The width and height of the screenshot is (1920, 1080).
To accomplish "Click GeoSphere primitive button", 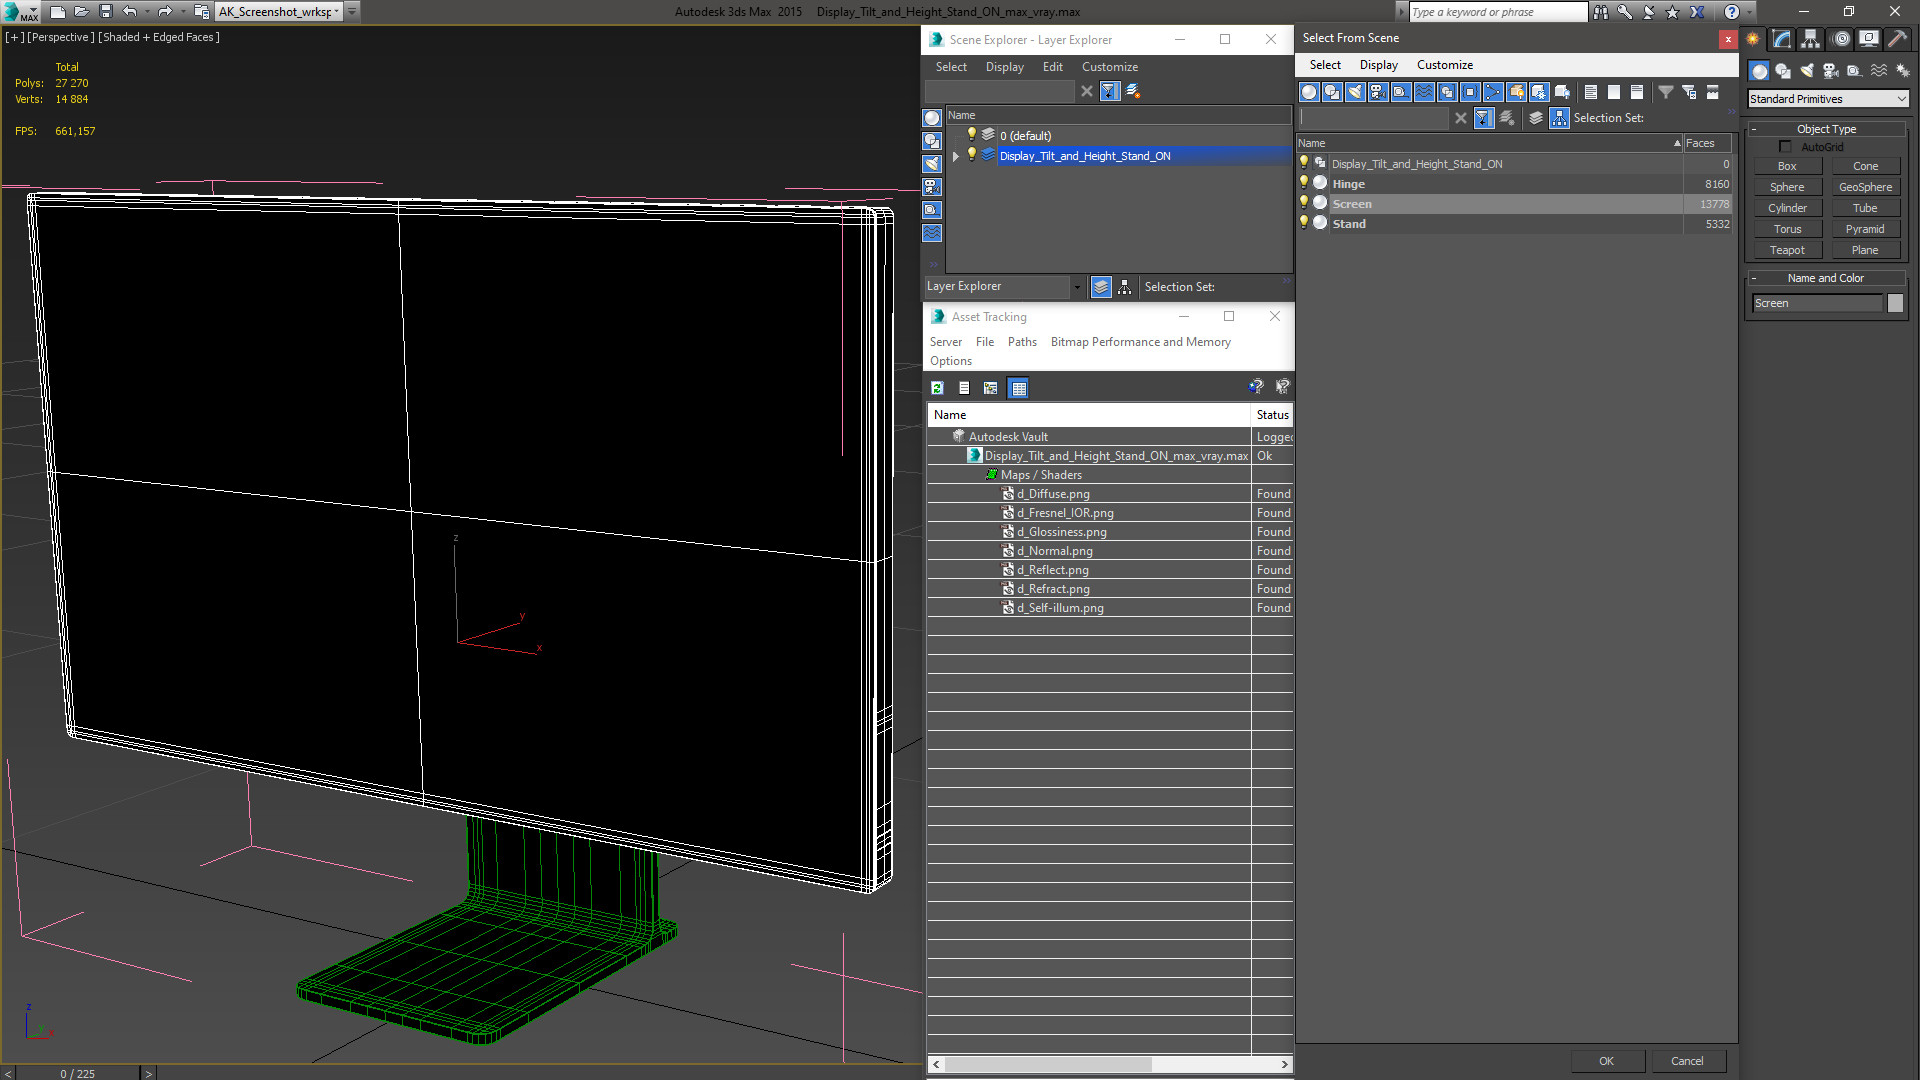I will [1865, 187].
